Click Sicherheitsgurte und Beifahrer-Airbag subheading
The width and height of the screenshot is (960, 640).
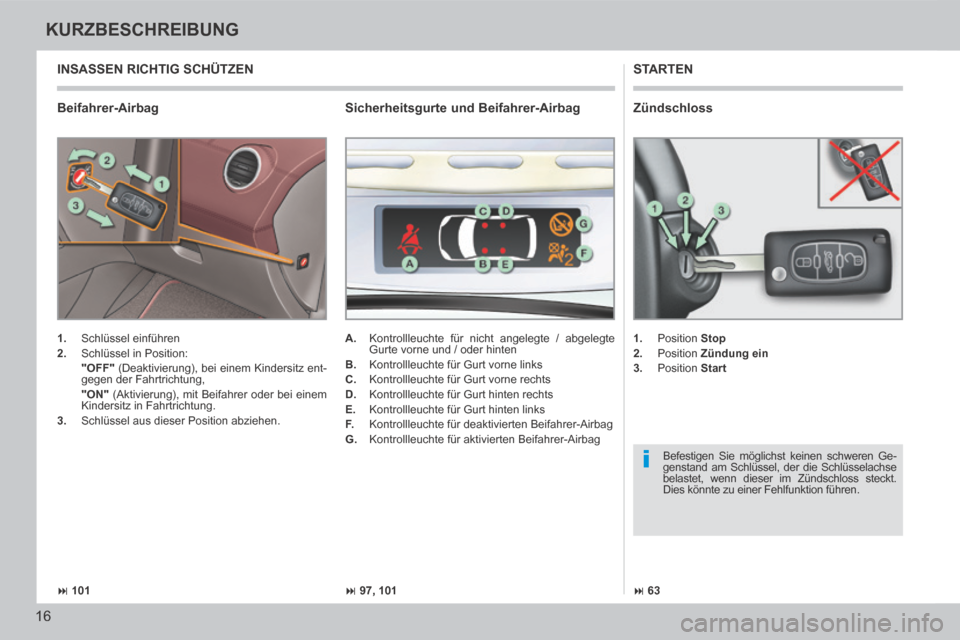(x=462, y=108)
